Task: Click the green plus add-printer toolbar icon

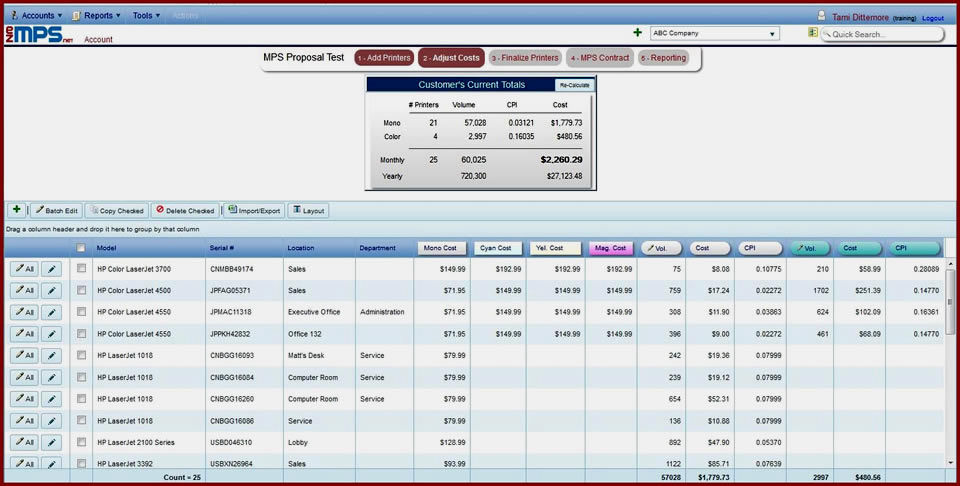Action: pos(17,210)
